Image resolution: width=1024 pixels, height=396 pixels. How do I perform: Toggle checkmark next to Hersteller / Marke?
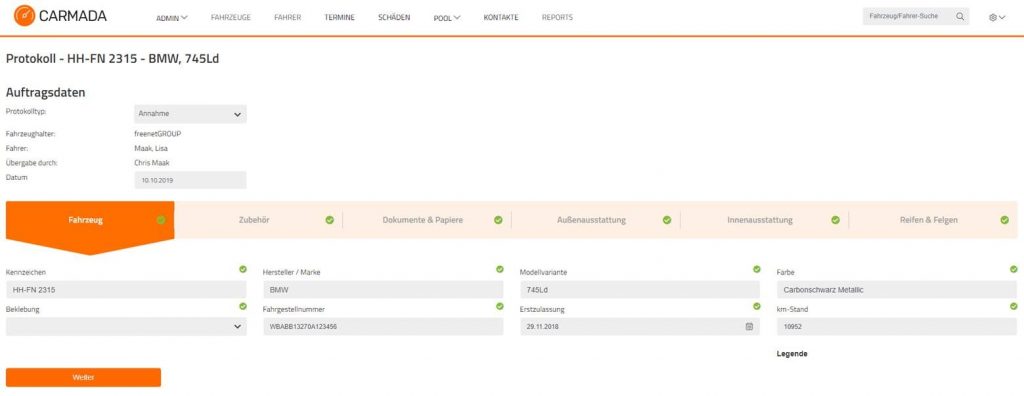(x=500, y=269)
